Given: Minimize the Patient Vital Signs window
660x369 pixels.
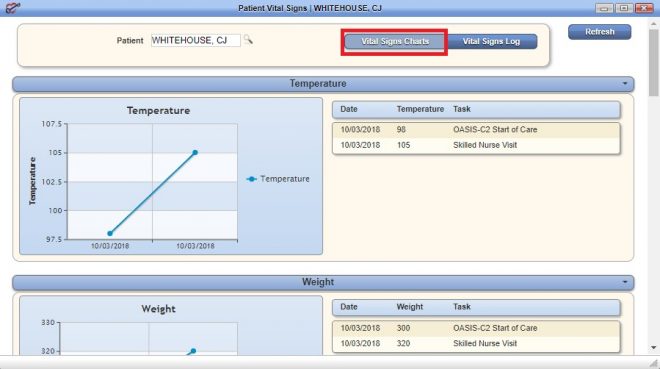Looking at the screenshot, I should pos(604,8).
